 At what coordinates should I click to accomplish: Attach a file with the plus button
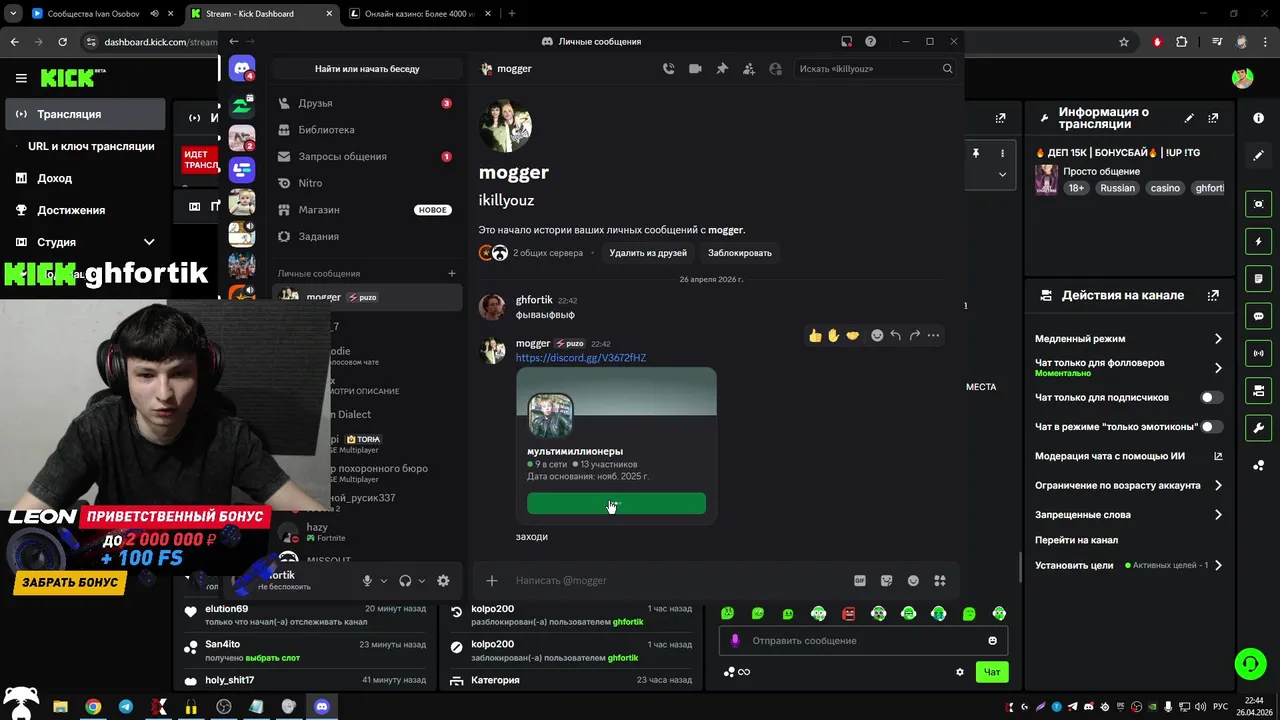point(491,581)
